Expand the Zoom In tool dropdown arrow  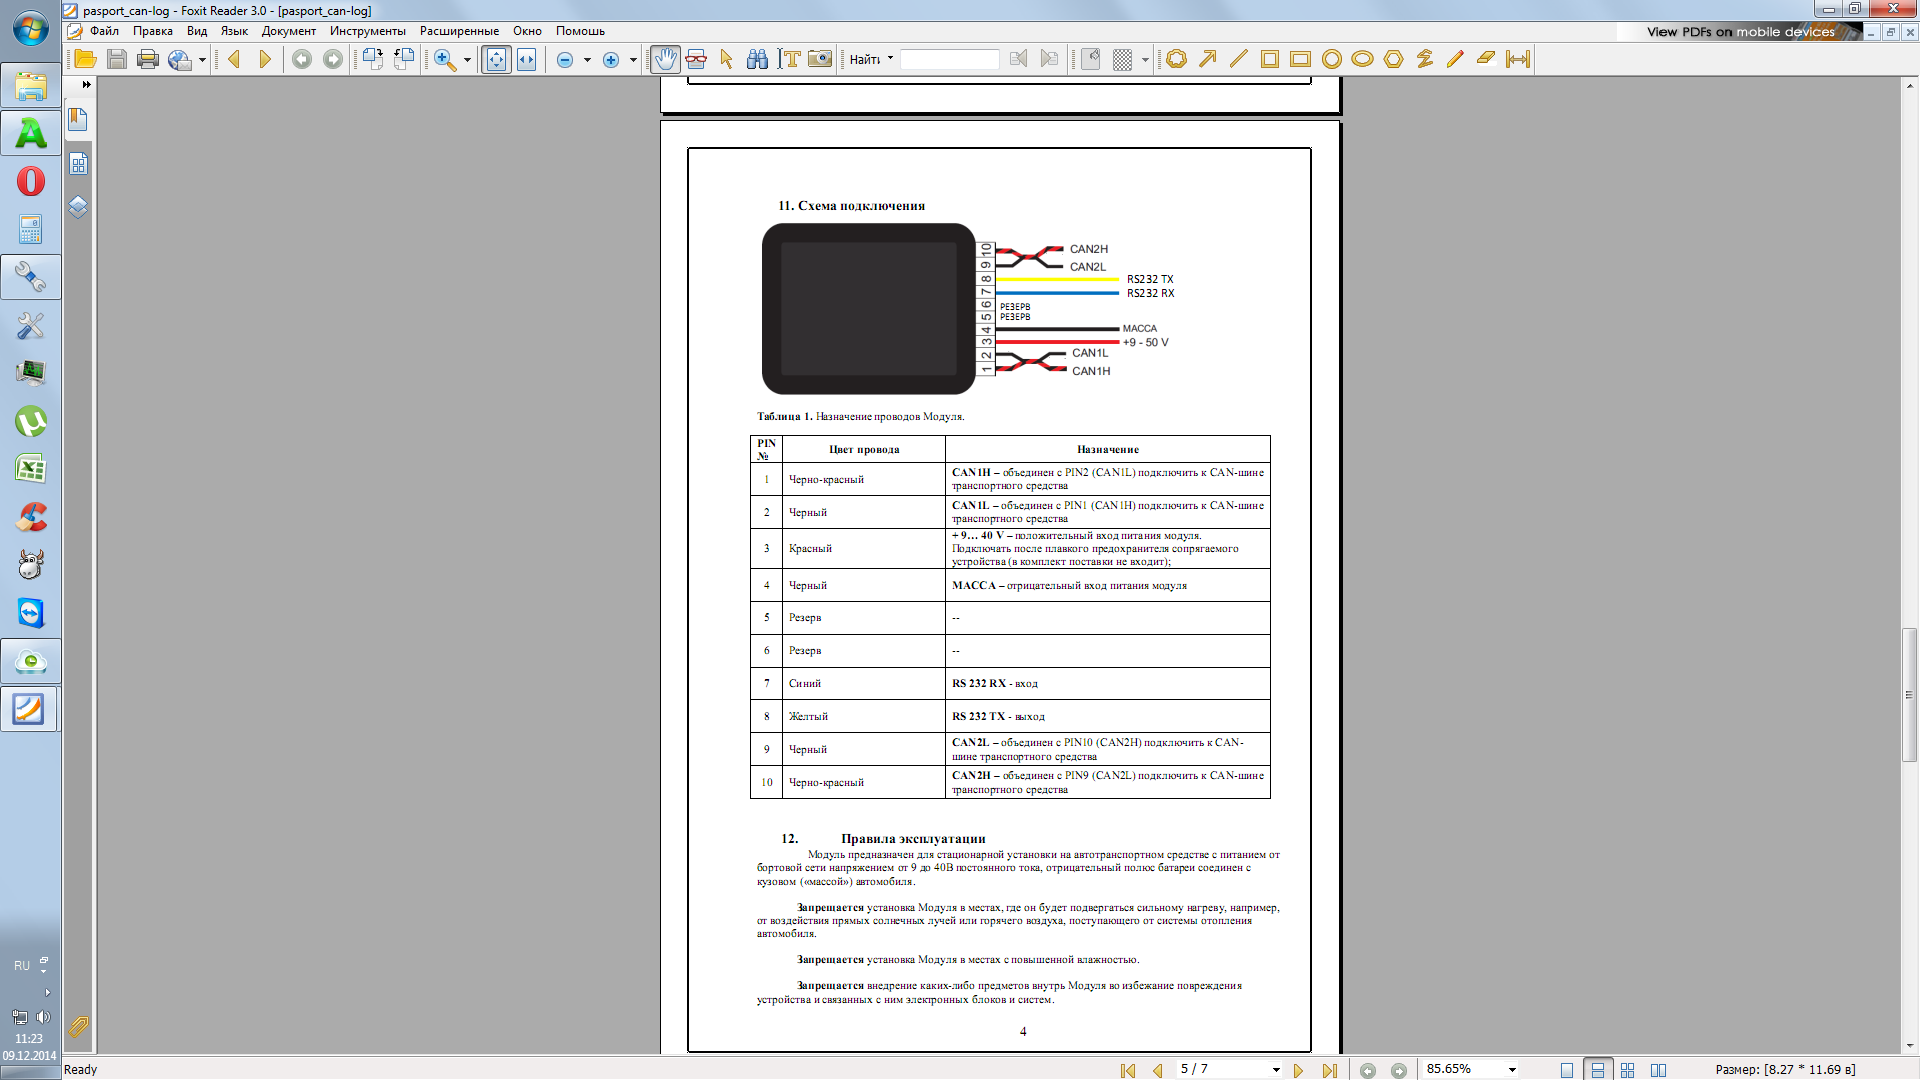point(467,60)
